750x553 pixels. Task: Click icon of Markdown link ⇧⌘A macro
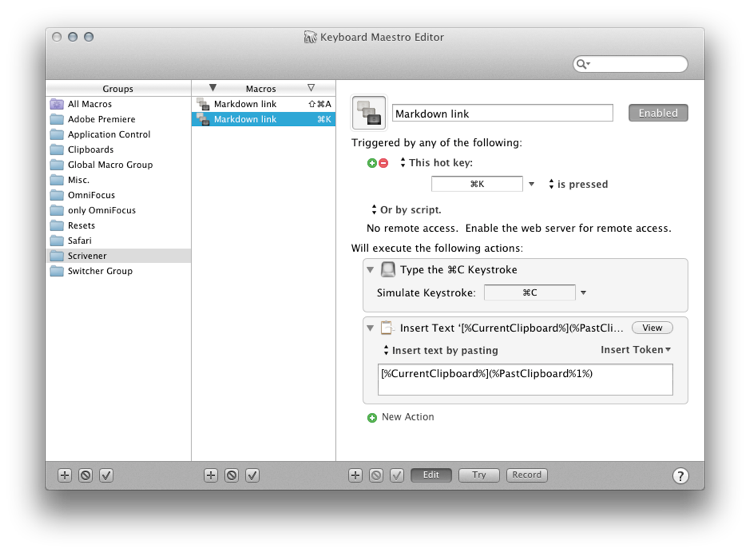203,104
